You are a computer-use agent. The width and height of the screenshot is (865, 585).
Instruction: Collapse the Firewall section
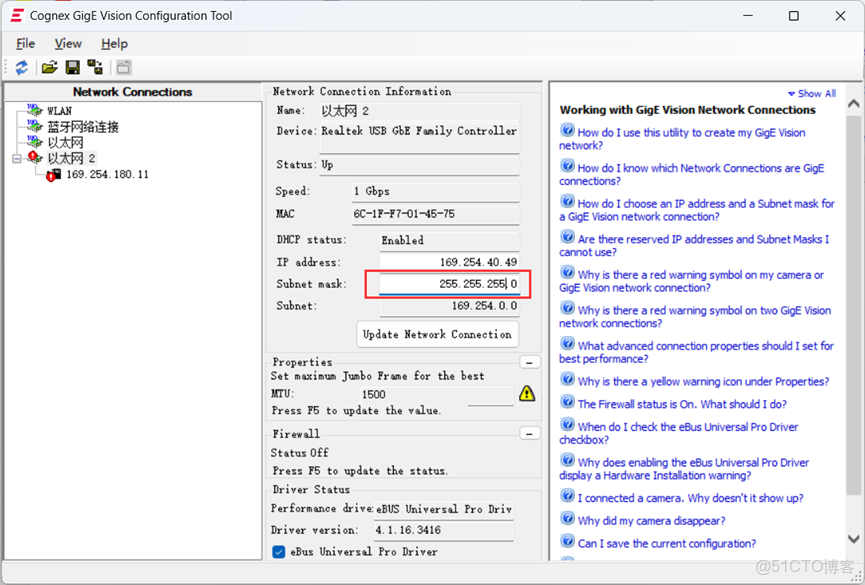tap(530, 433)
